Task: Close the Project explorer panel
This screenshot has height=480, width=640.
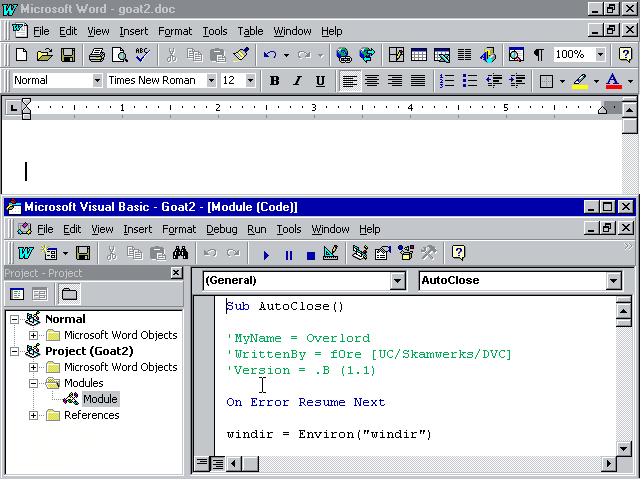Action: (176, 273)
